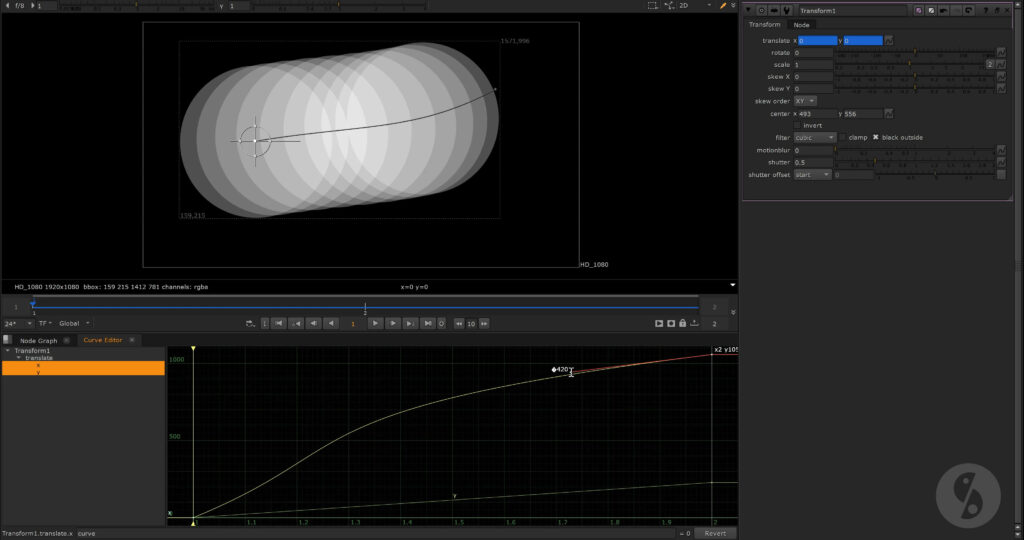Click the purple node color icon
Screen dimensions: 1024x540
(918, 10)
